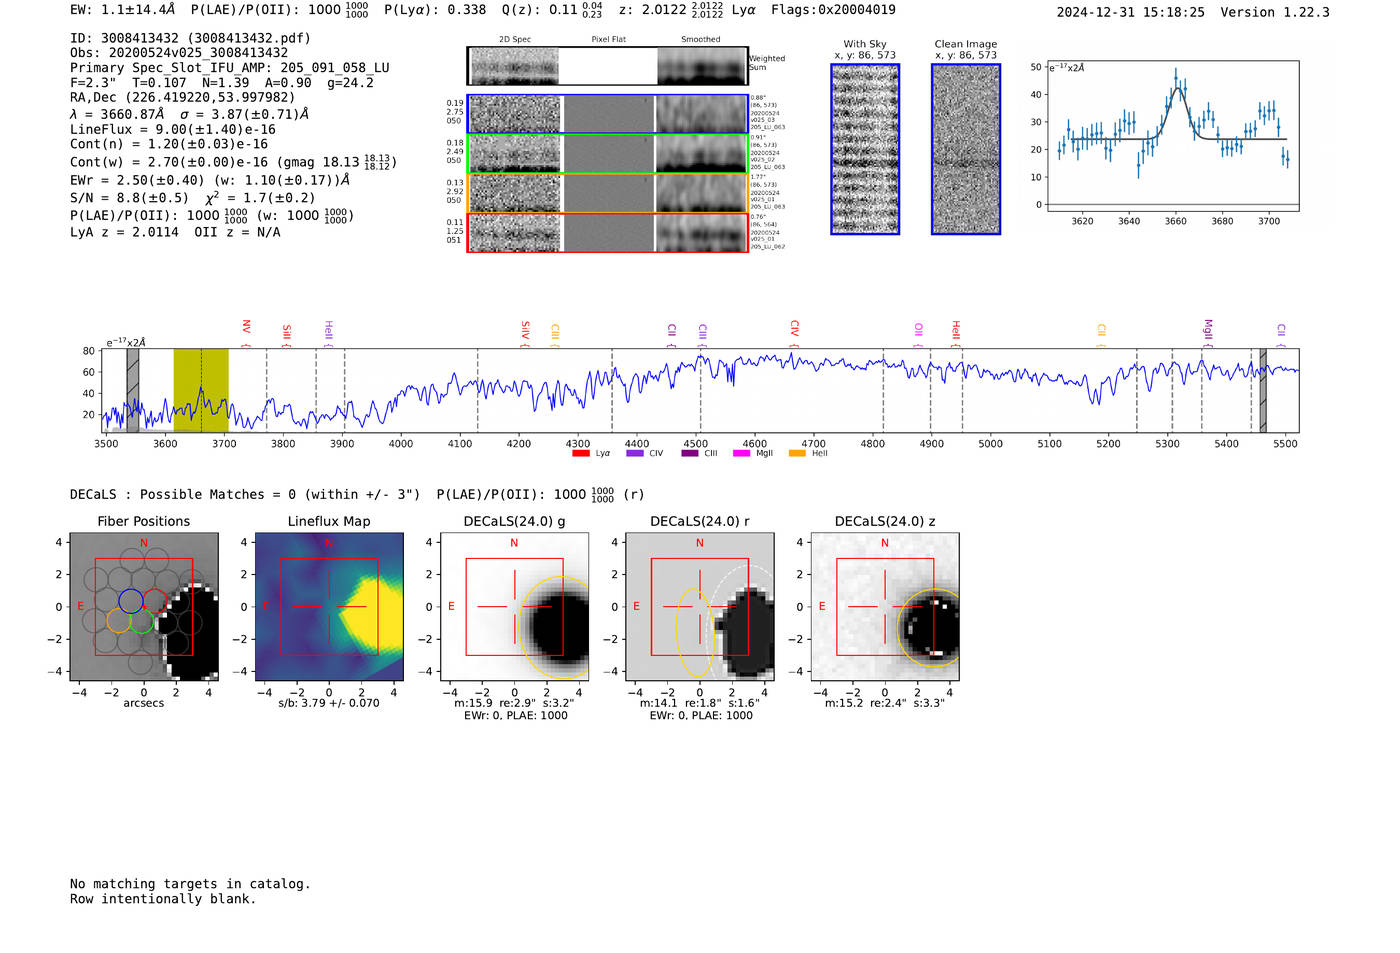1400x953 pixels.
Task: Click the Weighted Sum smoothed image
Action: click(x=702, y=66)
